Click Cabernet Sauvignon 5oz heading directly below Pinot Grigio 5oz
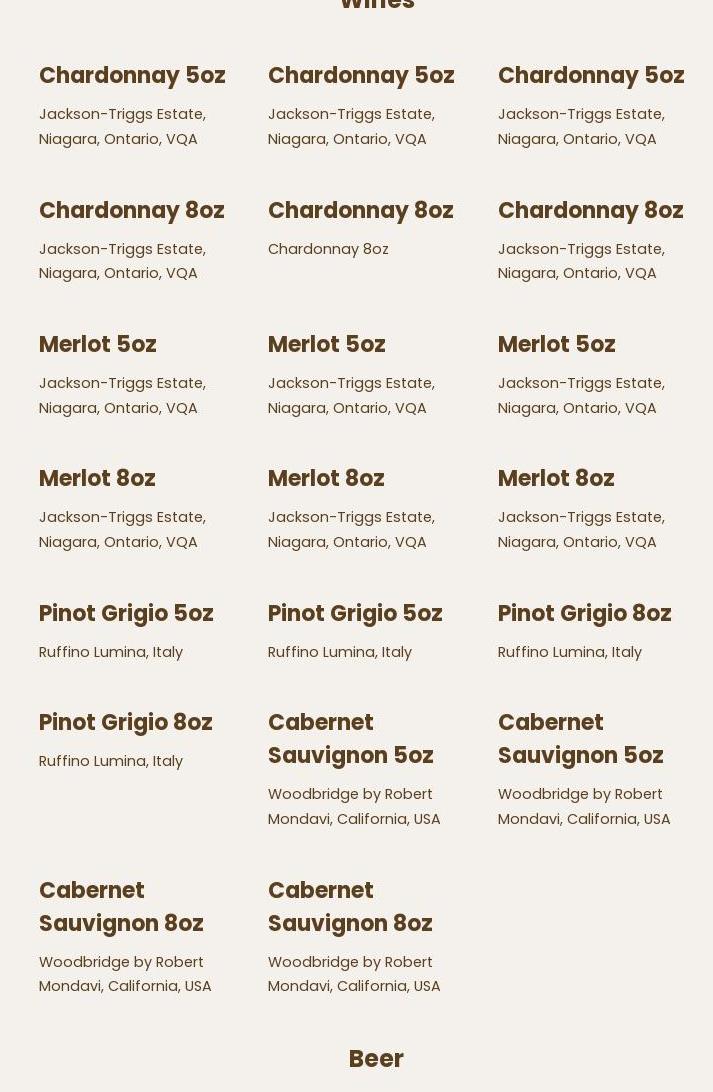Image resolution: width=713 pixels, height=1092 pixels. point(350,738)
